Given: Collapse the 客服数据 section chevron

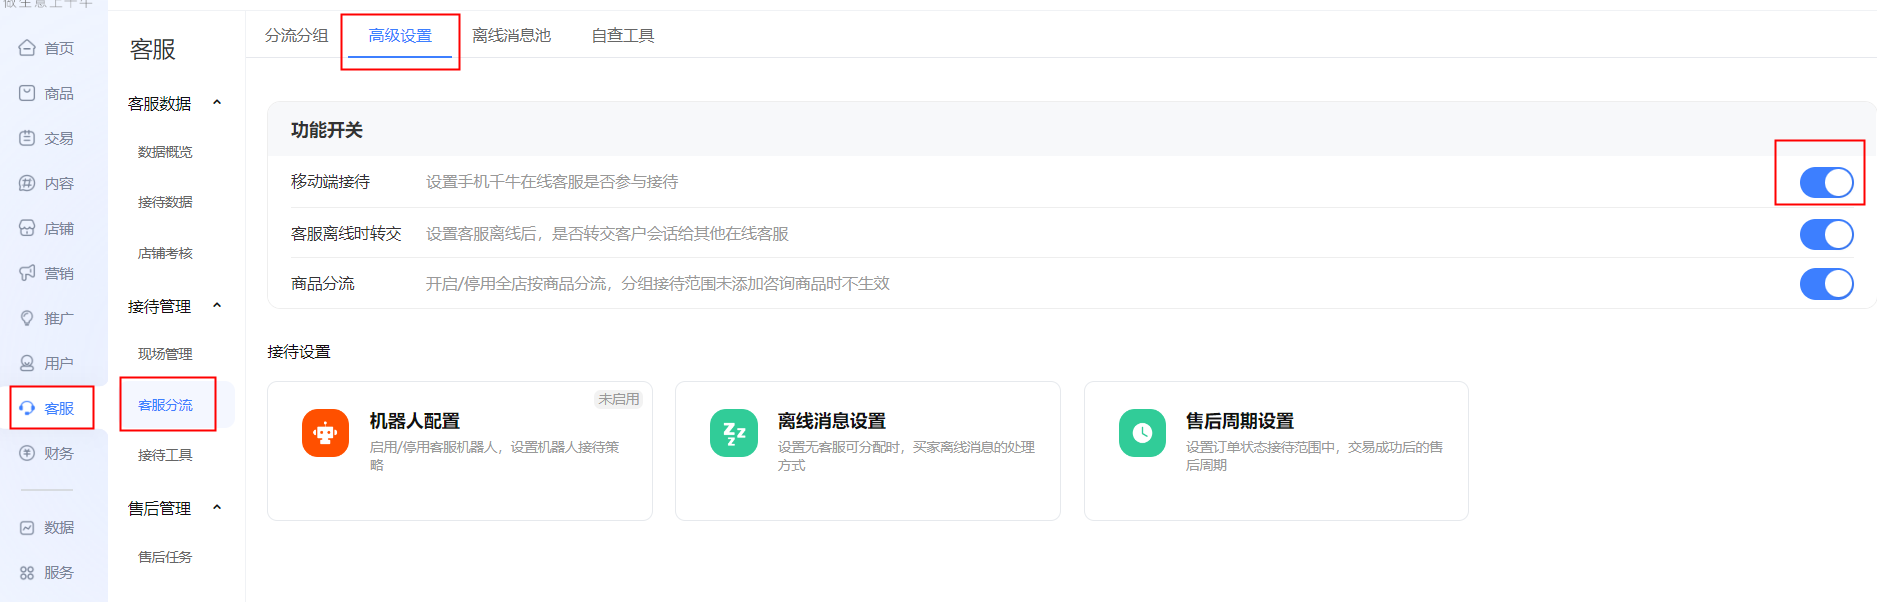Looking at the screenshot, I should [x=217, y=103].
